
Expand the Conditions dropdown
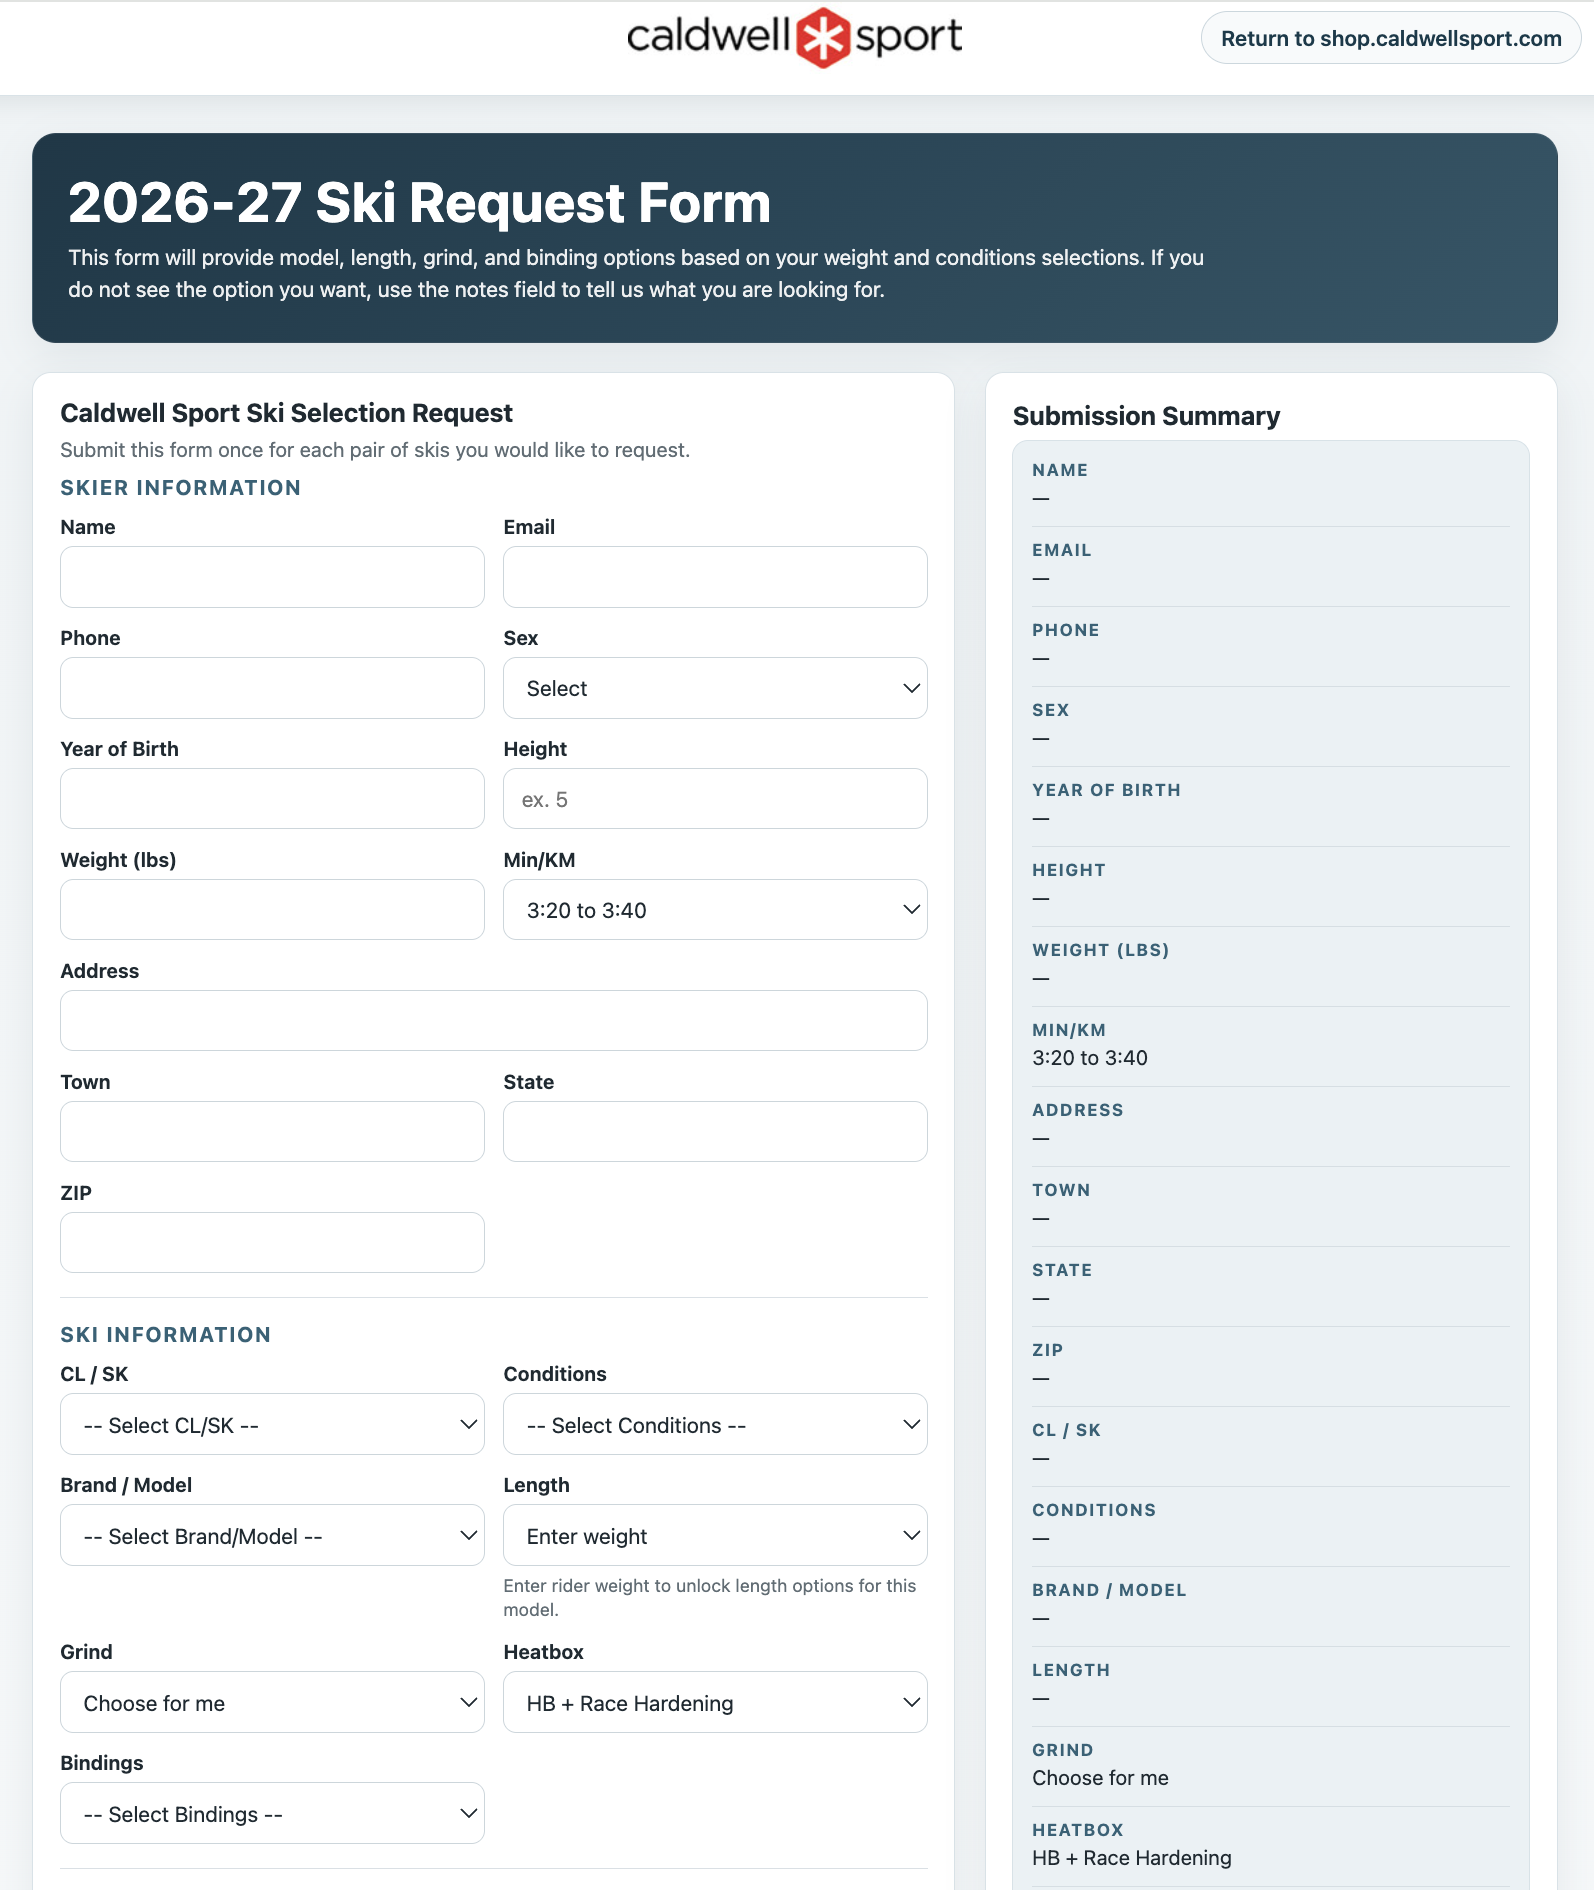[715, 1425]
